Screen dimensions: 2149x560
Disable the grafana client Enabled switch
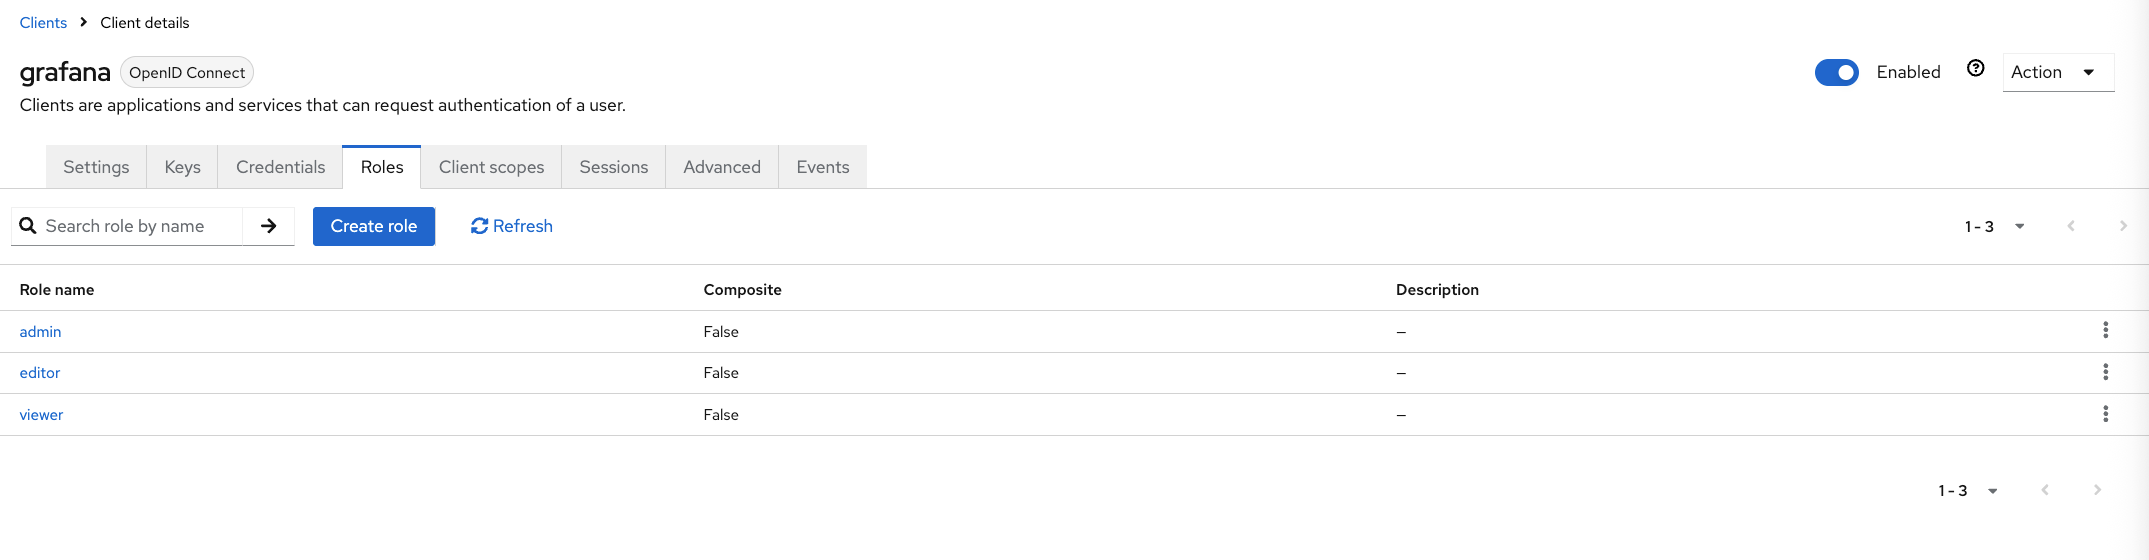click(x=1836, y=73)
